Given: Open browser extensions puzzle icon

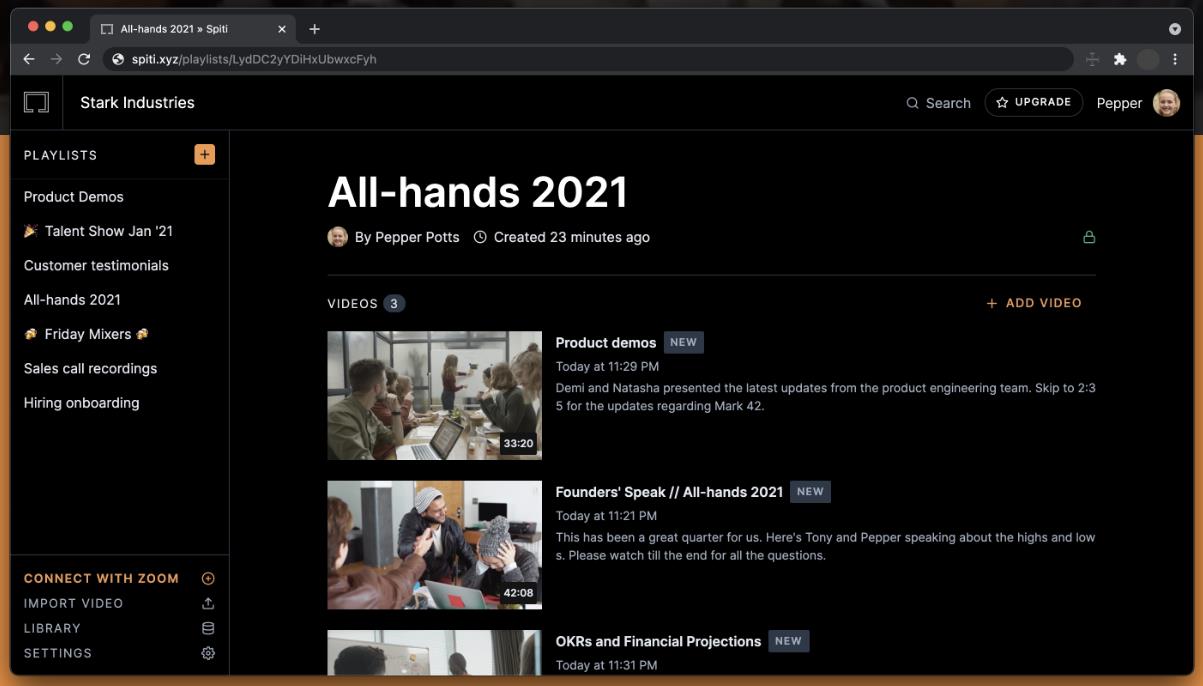Looking at the screenshot, I should click(1120, 59).
